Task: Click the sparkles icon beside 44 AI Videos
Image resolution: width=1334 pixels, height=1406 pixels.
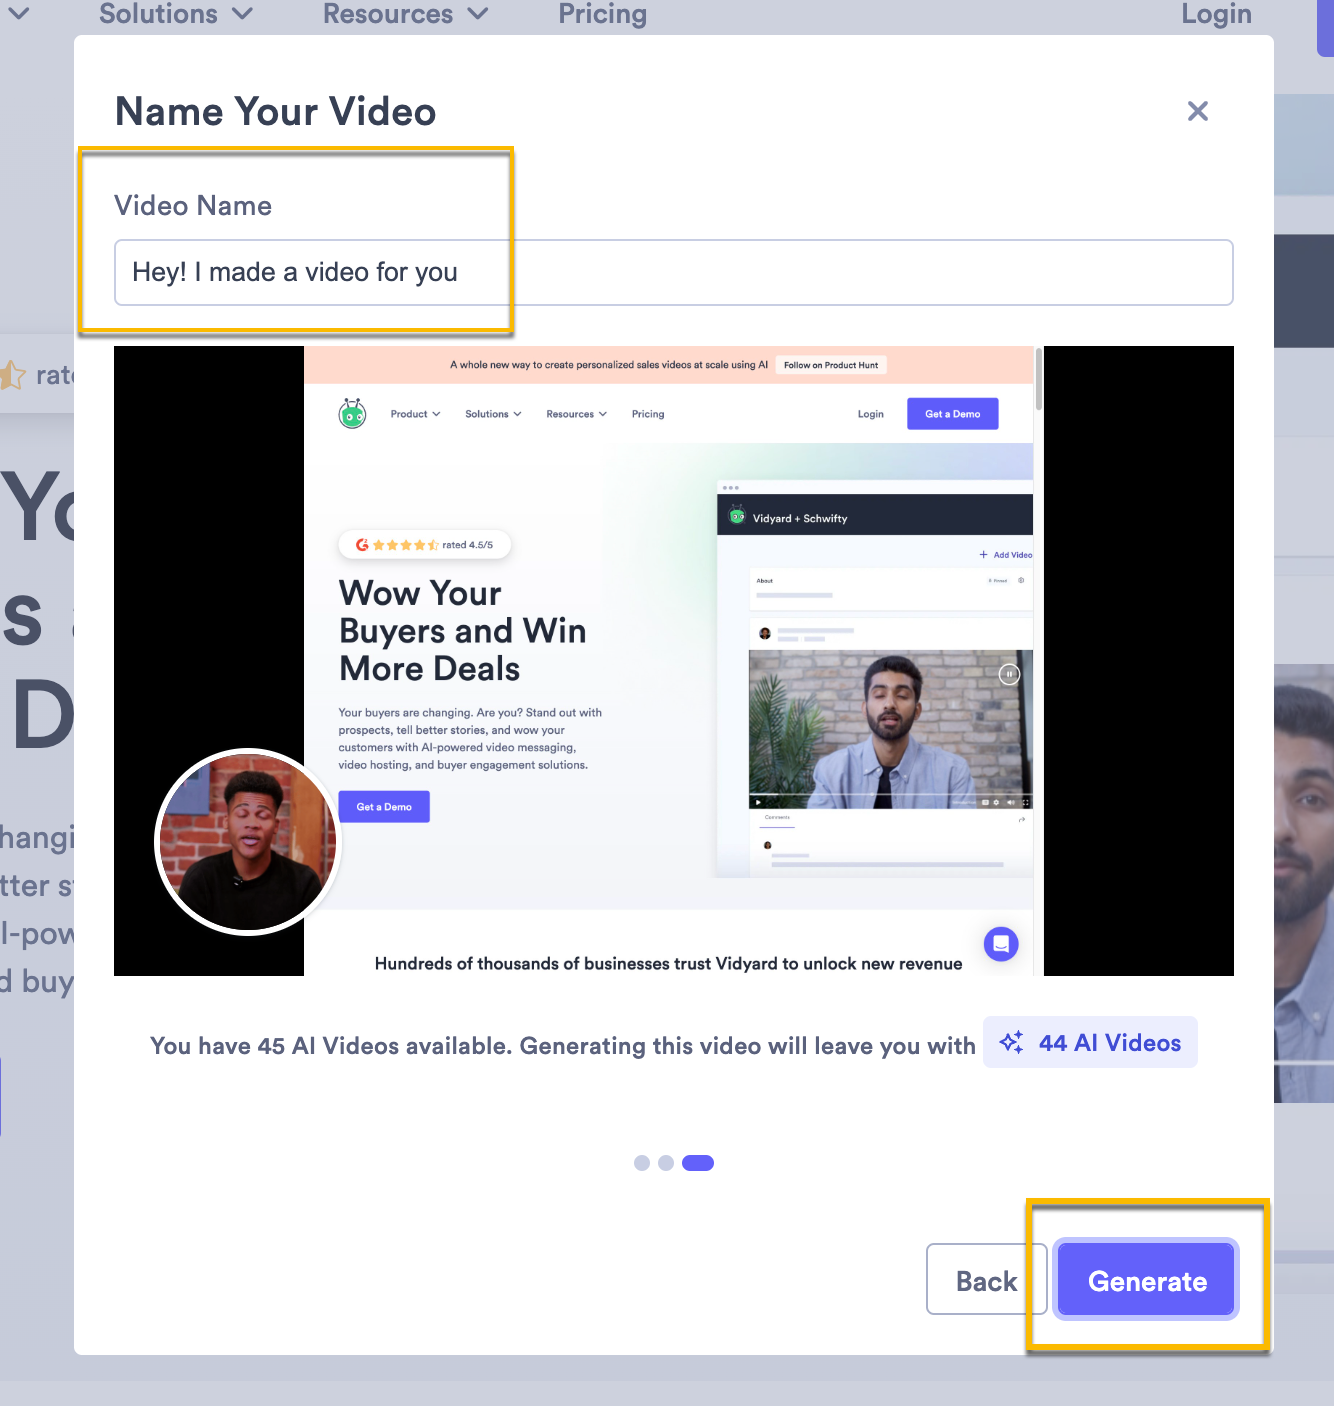Action: tap(1011, 1042)
